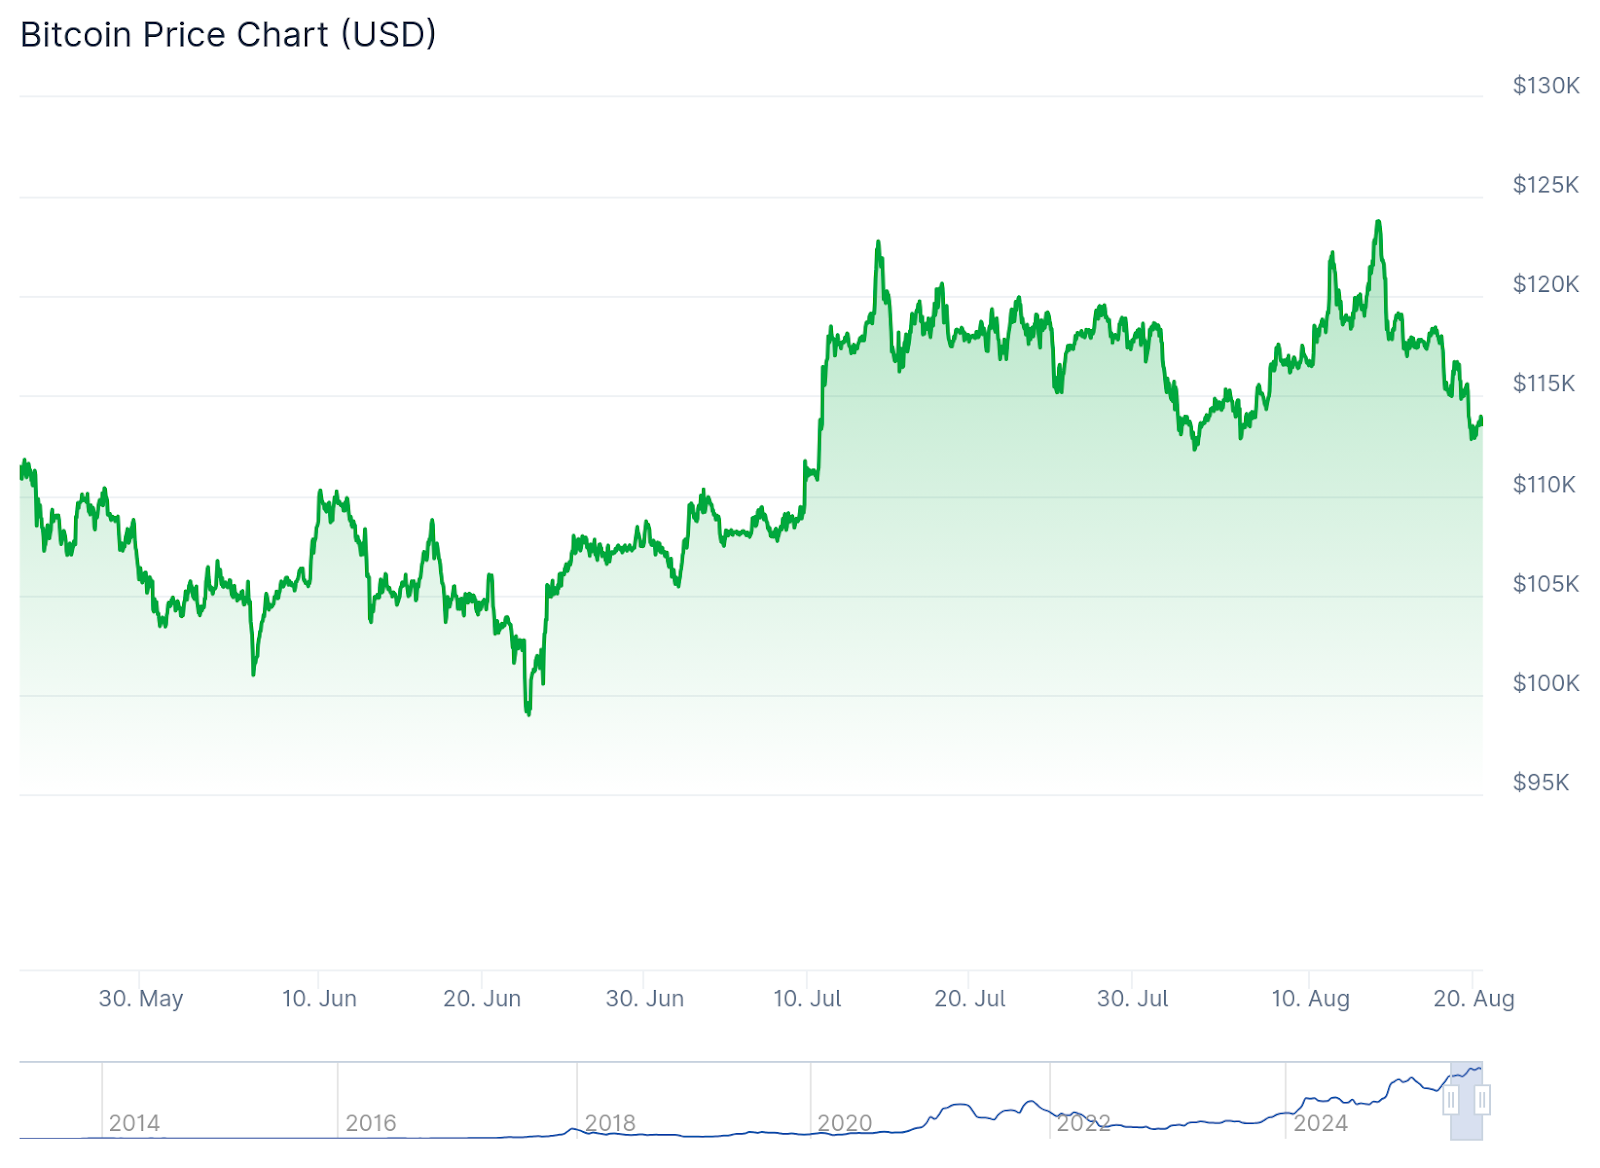
Task: Click the "30. May" date axis label
Action: [141, 998]
